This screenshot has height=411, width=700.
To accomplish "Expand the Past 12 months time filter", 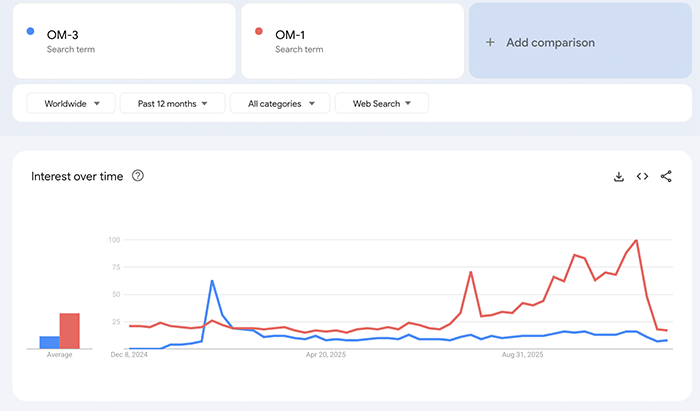I will pyautogui.click(x=173, y=103).
